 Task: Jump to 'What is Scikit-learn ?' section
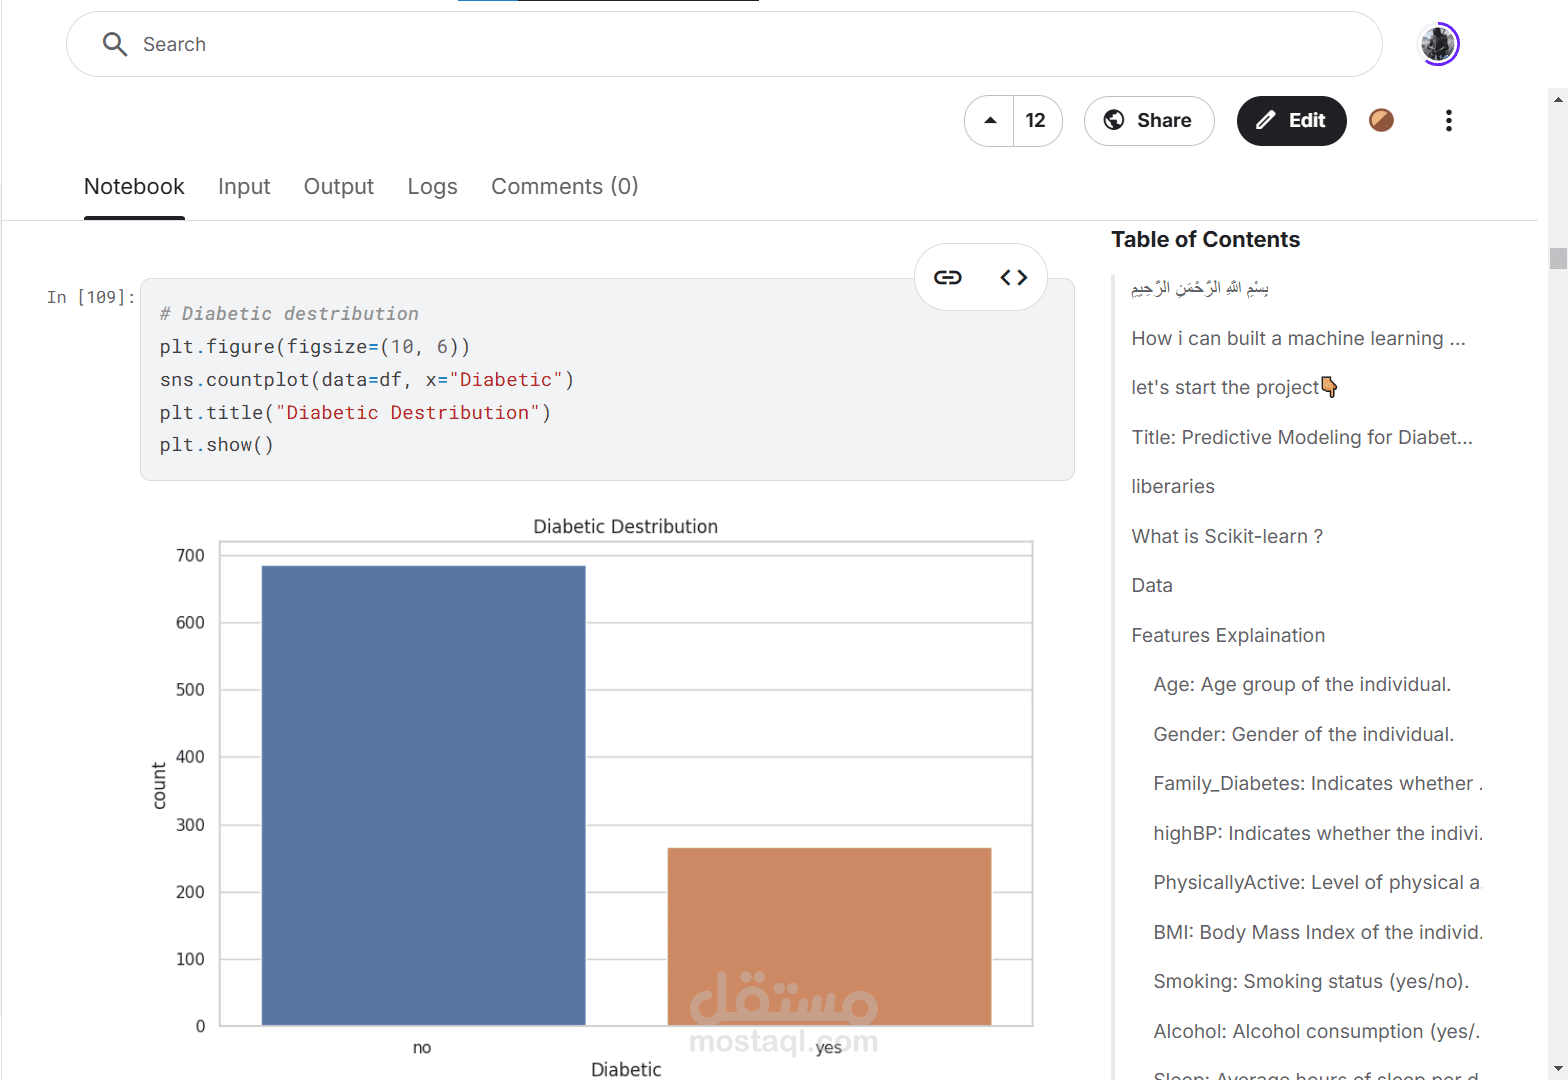[x=1227, y=536]
